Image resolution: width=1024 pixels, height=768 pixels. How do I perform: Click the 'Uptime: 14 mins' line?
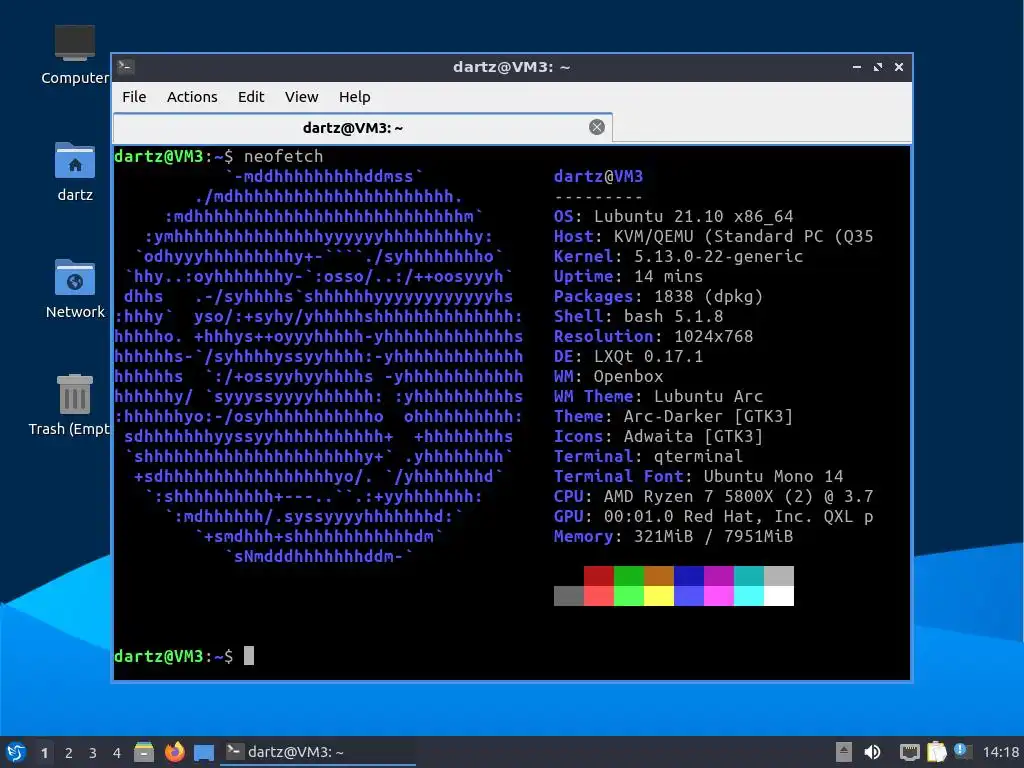pyautogui.click(x=628, y=276)
